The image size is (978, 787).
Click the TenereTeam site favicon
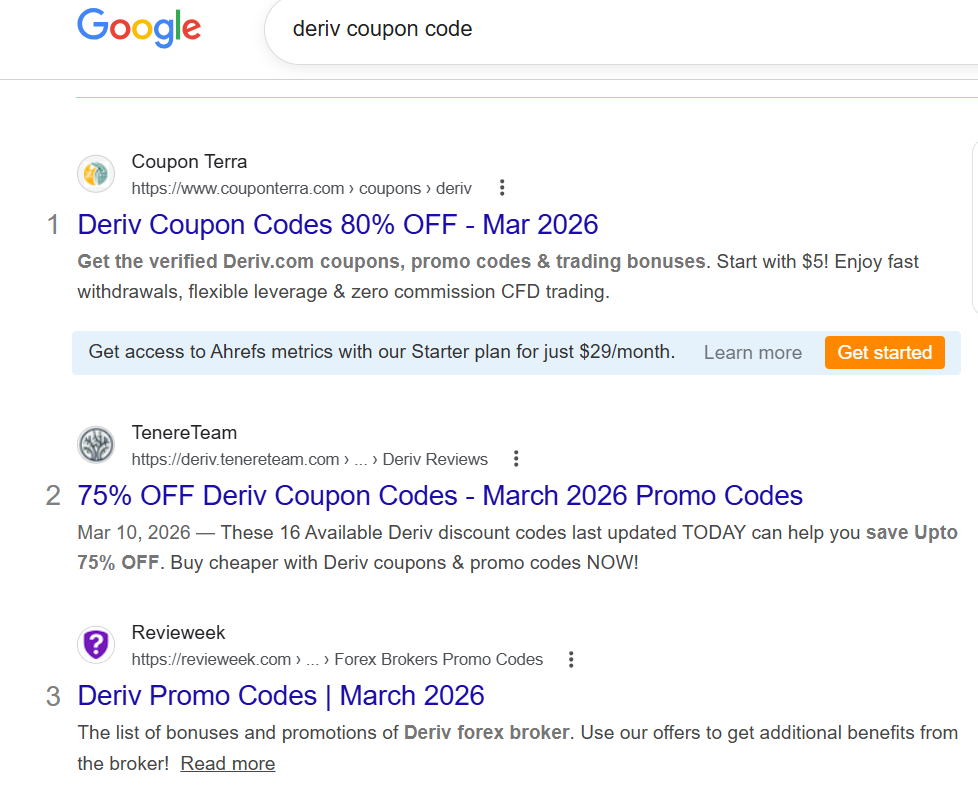[96, 444]
